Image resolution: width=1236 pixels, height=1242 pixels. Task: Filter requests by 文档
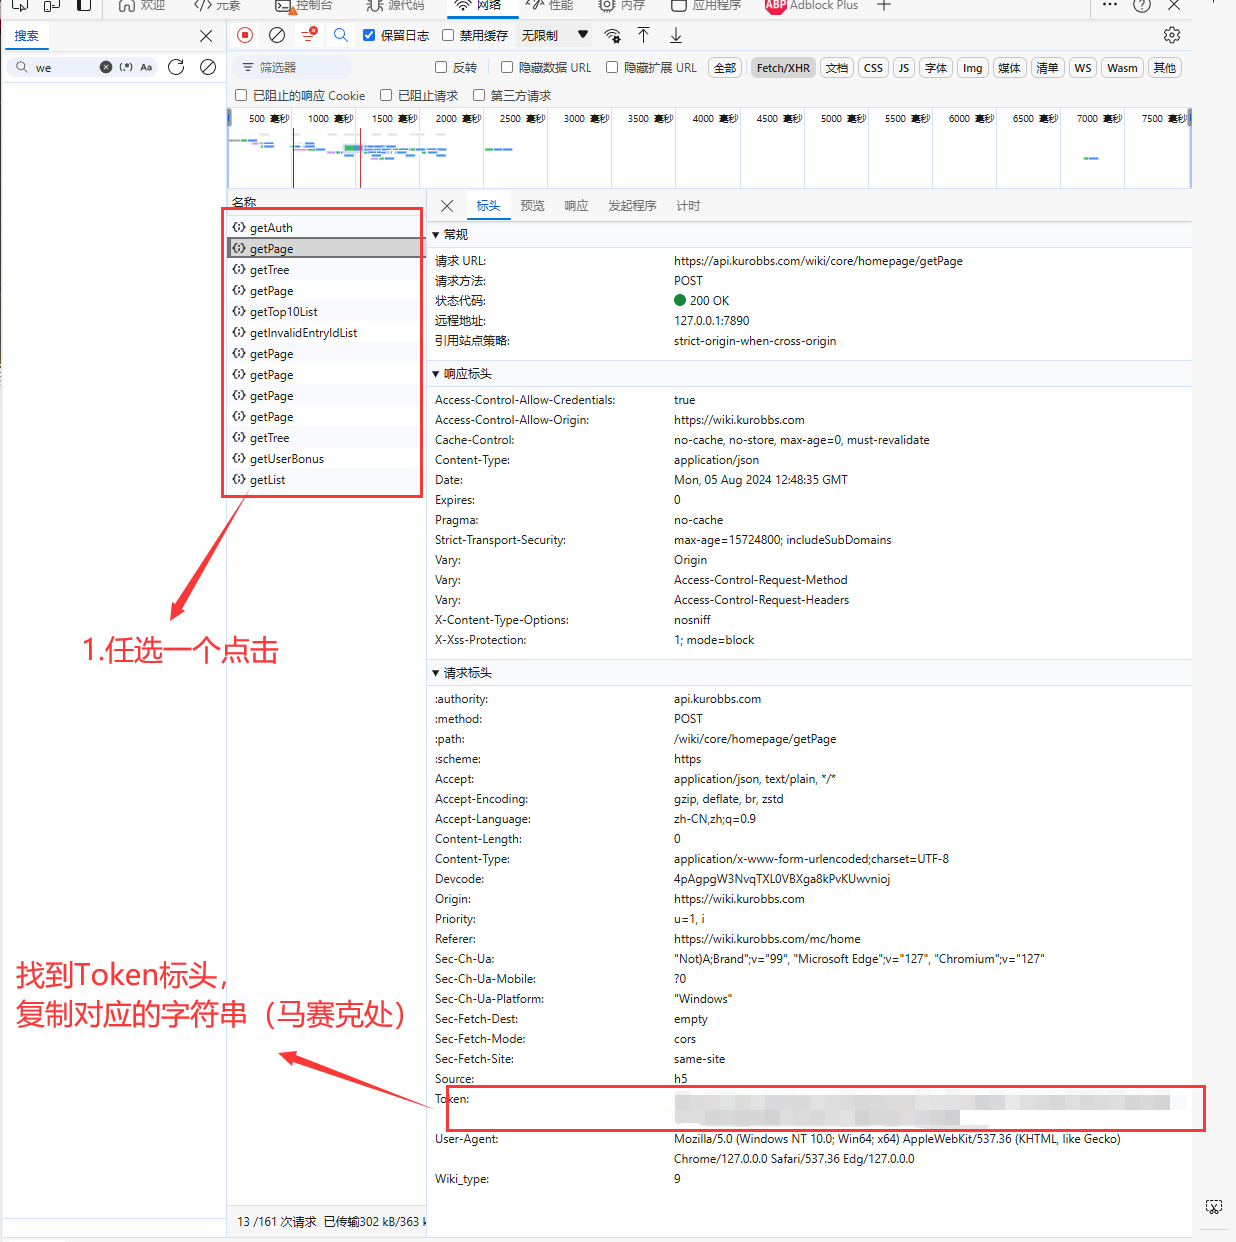tap(837, 68)
